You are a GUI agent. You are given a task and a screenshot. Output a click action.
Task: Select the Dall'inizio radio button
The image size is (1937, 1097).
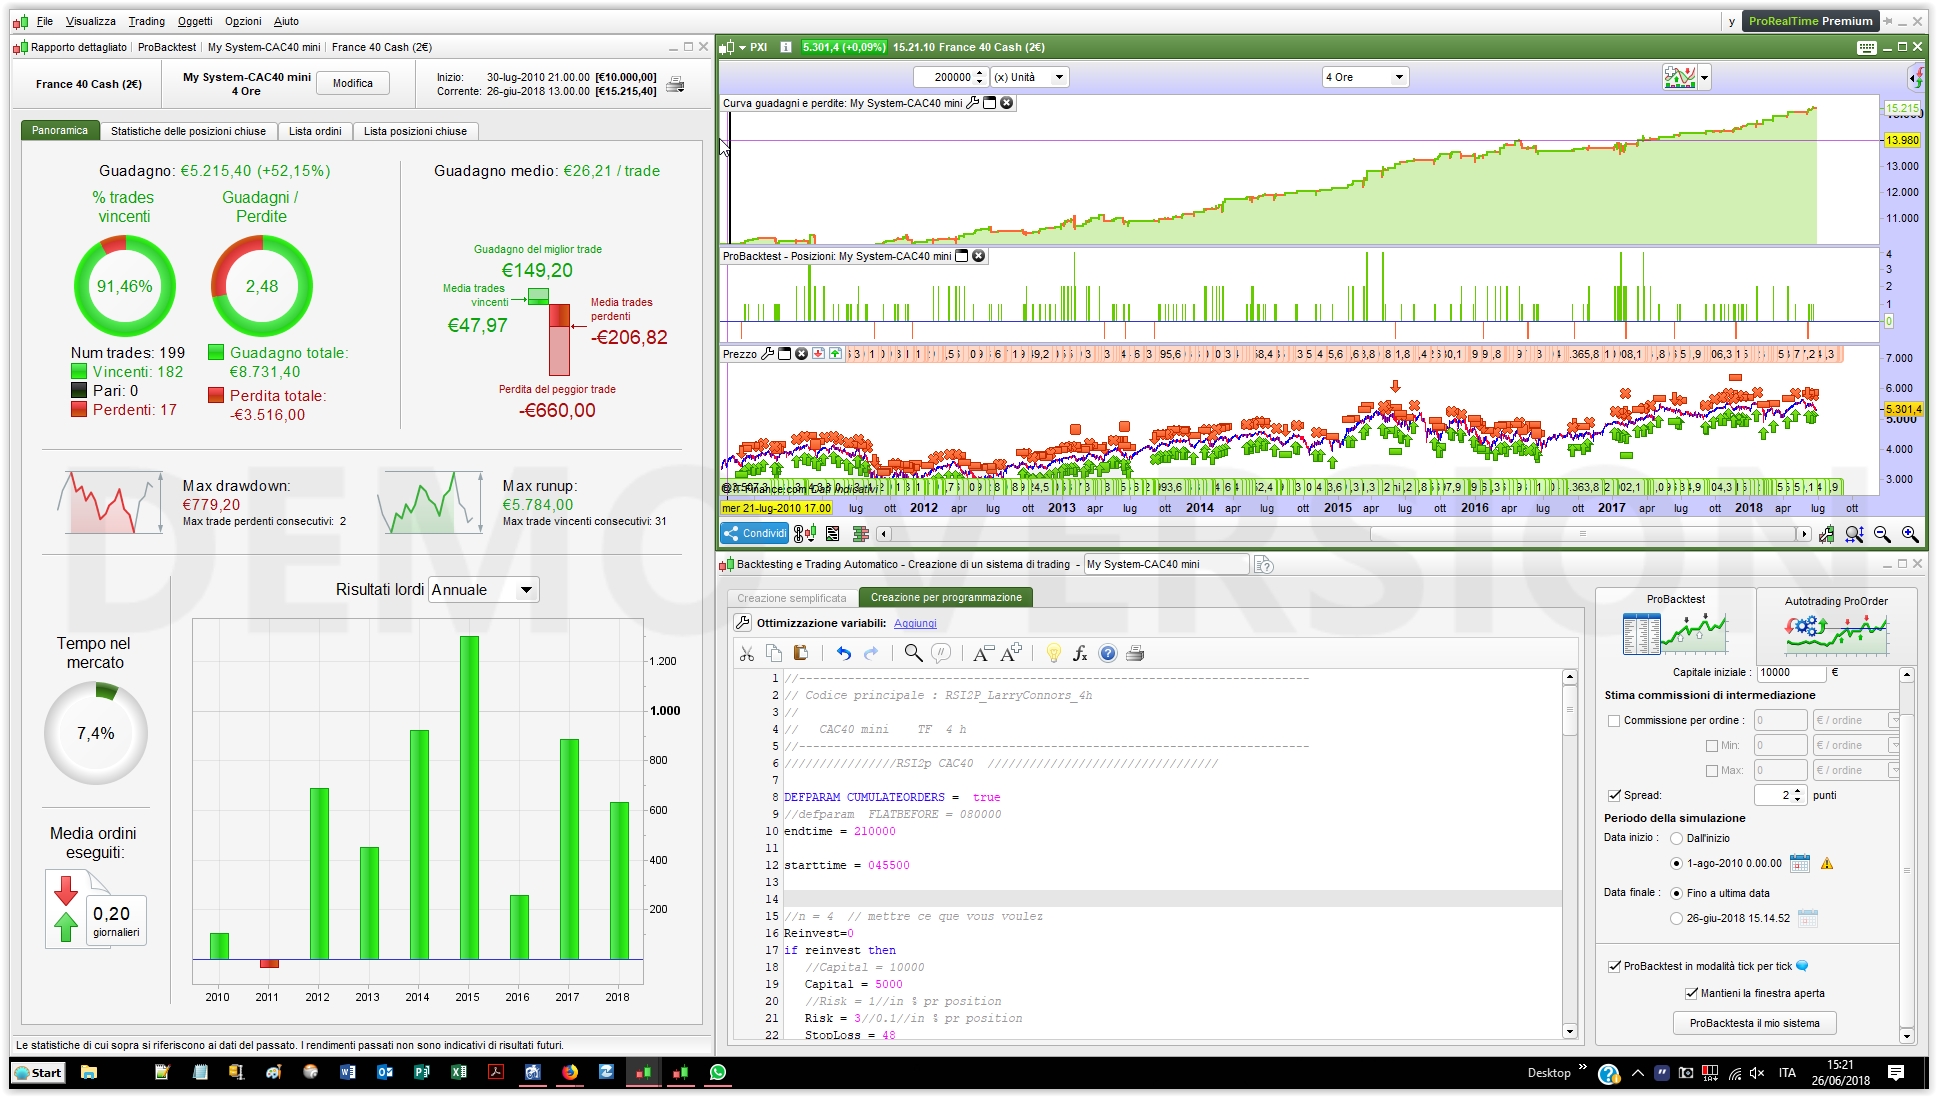pyautogui.click(x=1676, y=838)
